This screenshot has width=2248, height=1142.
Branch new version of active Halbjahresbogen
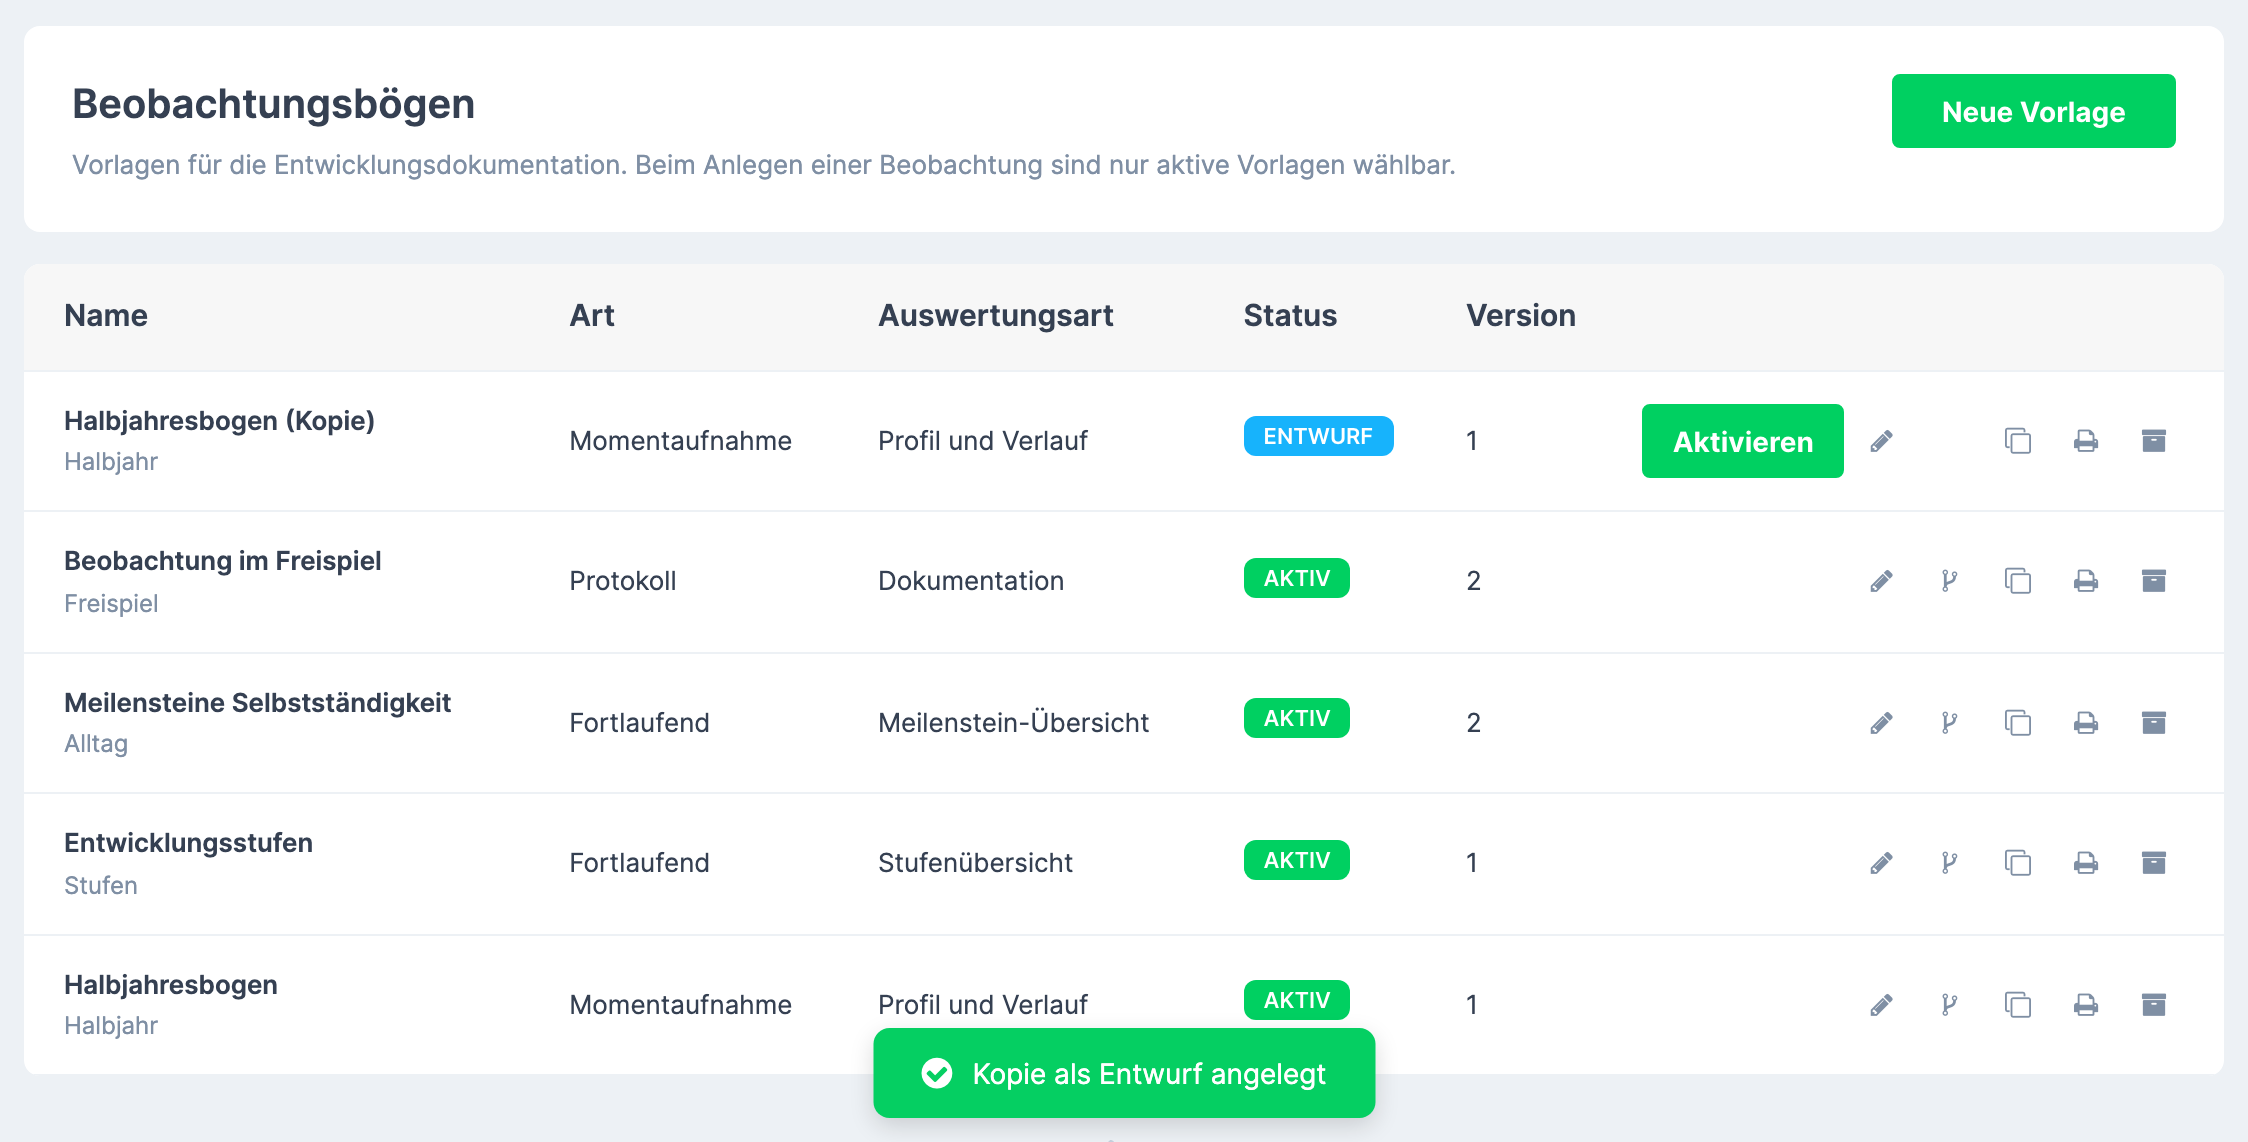[x=1949, y=1005]
